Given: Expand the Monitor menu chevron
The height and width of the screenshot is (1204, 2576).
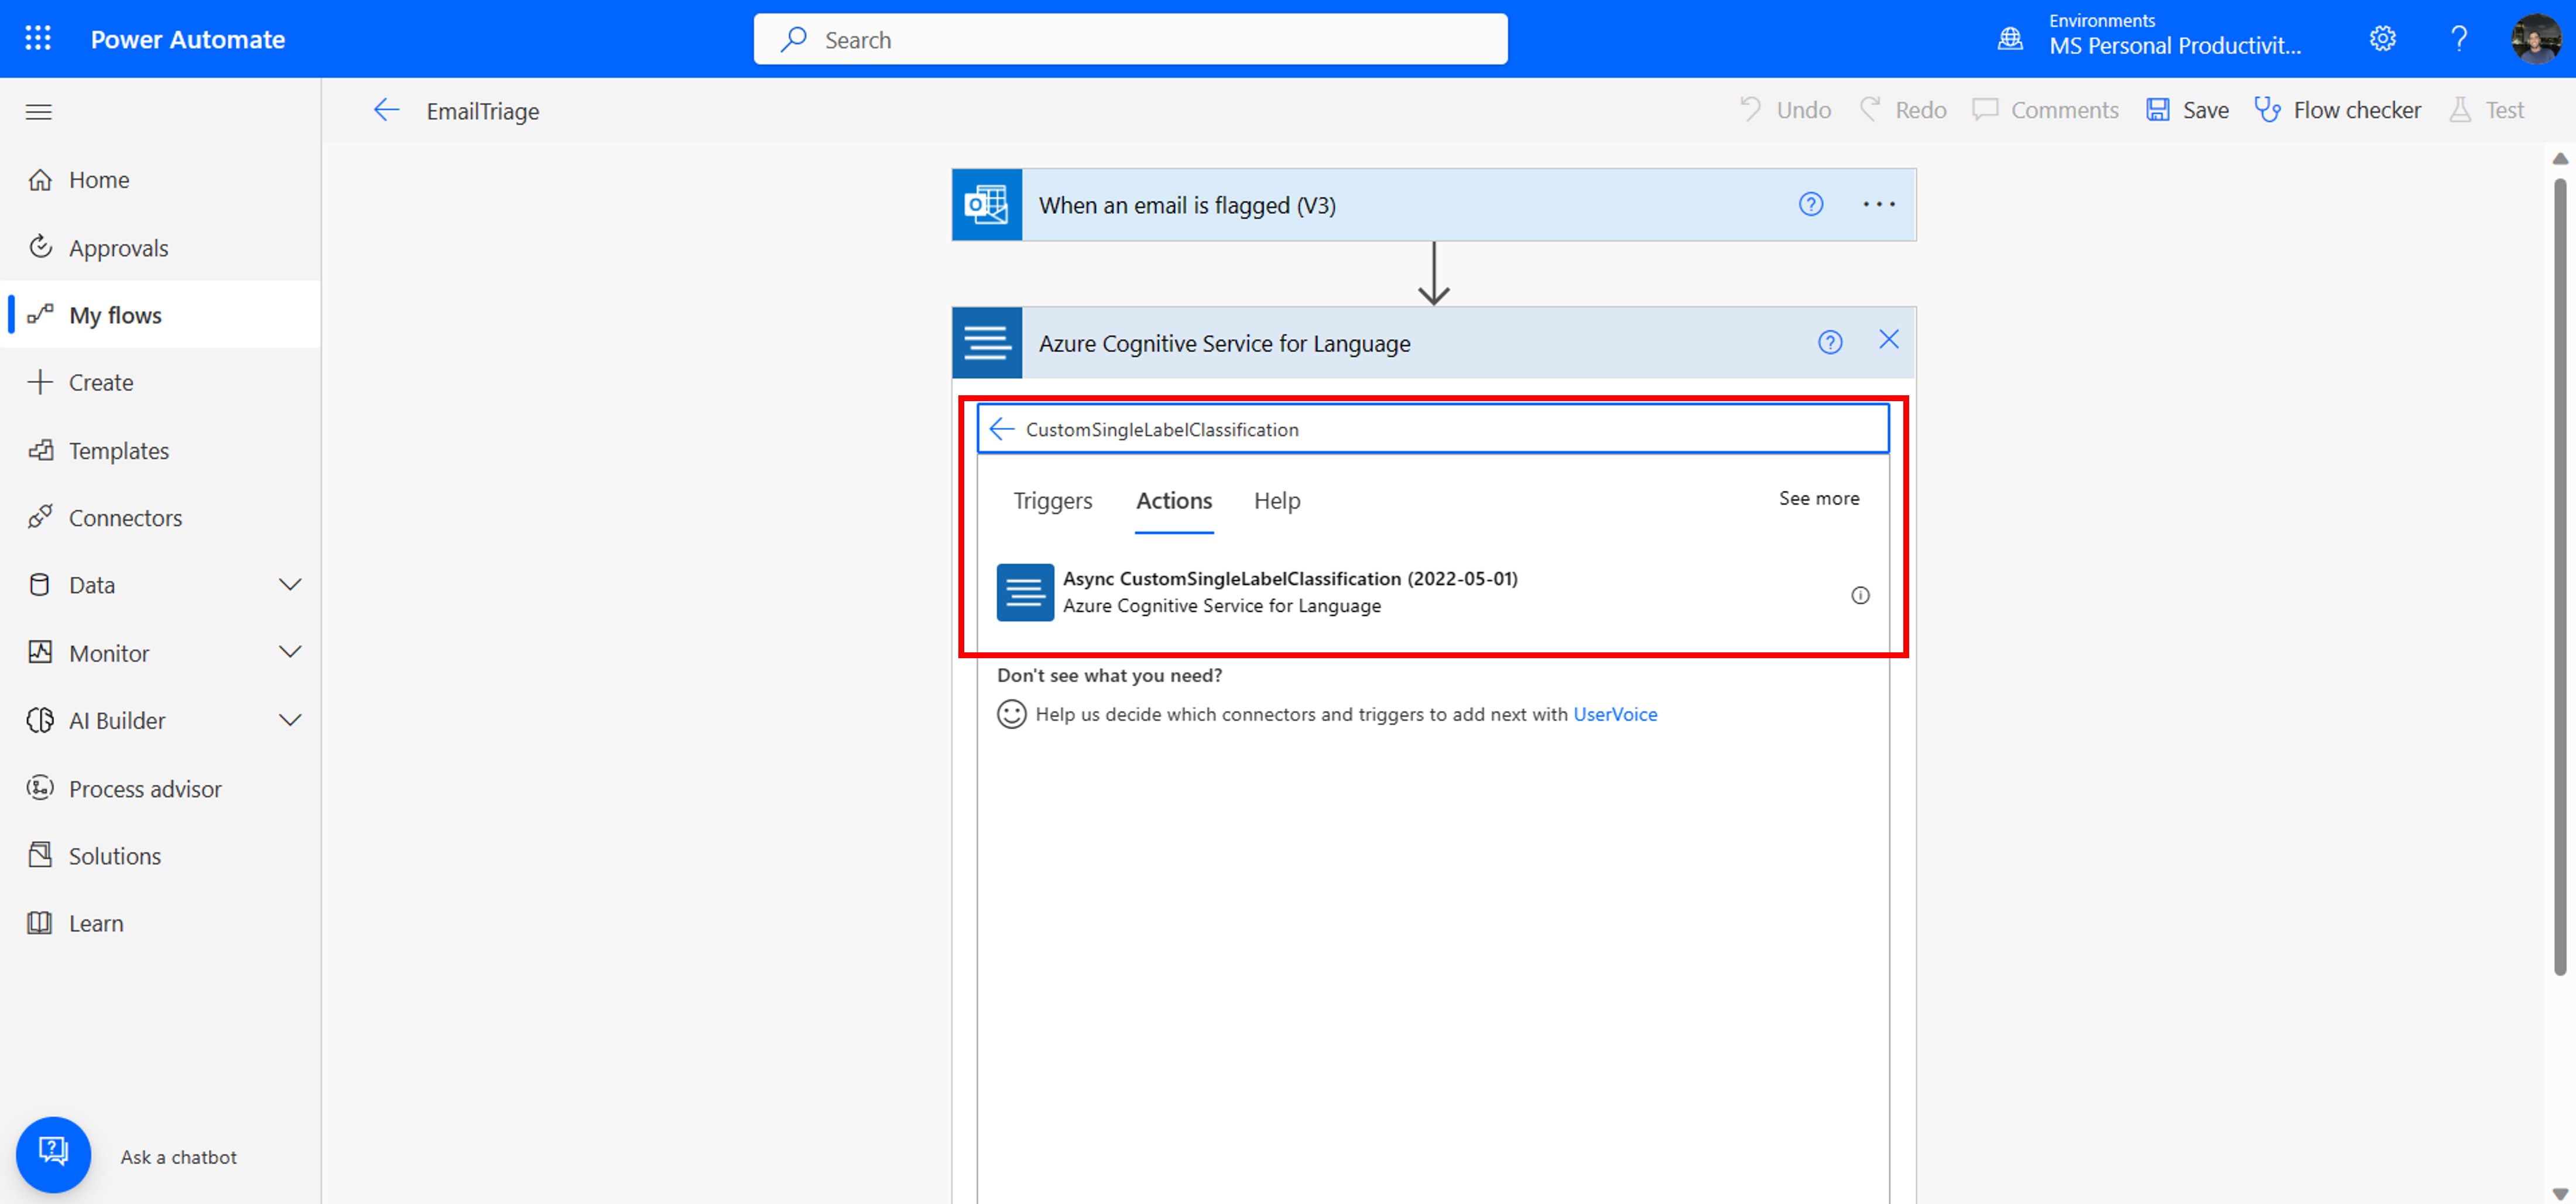Looking at the screenshot, I should pyautogui.click(x=290, y=652).
